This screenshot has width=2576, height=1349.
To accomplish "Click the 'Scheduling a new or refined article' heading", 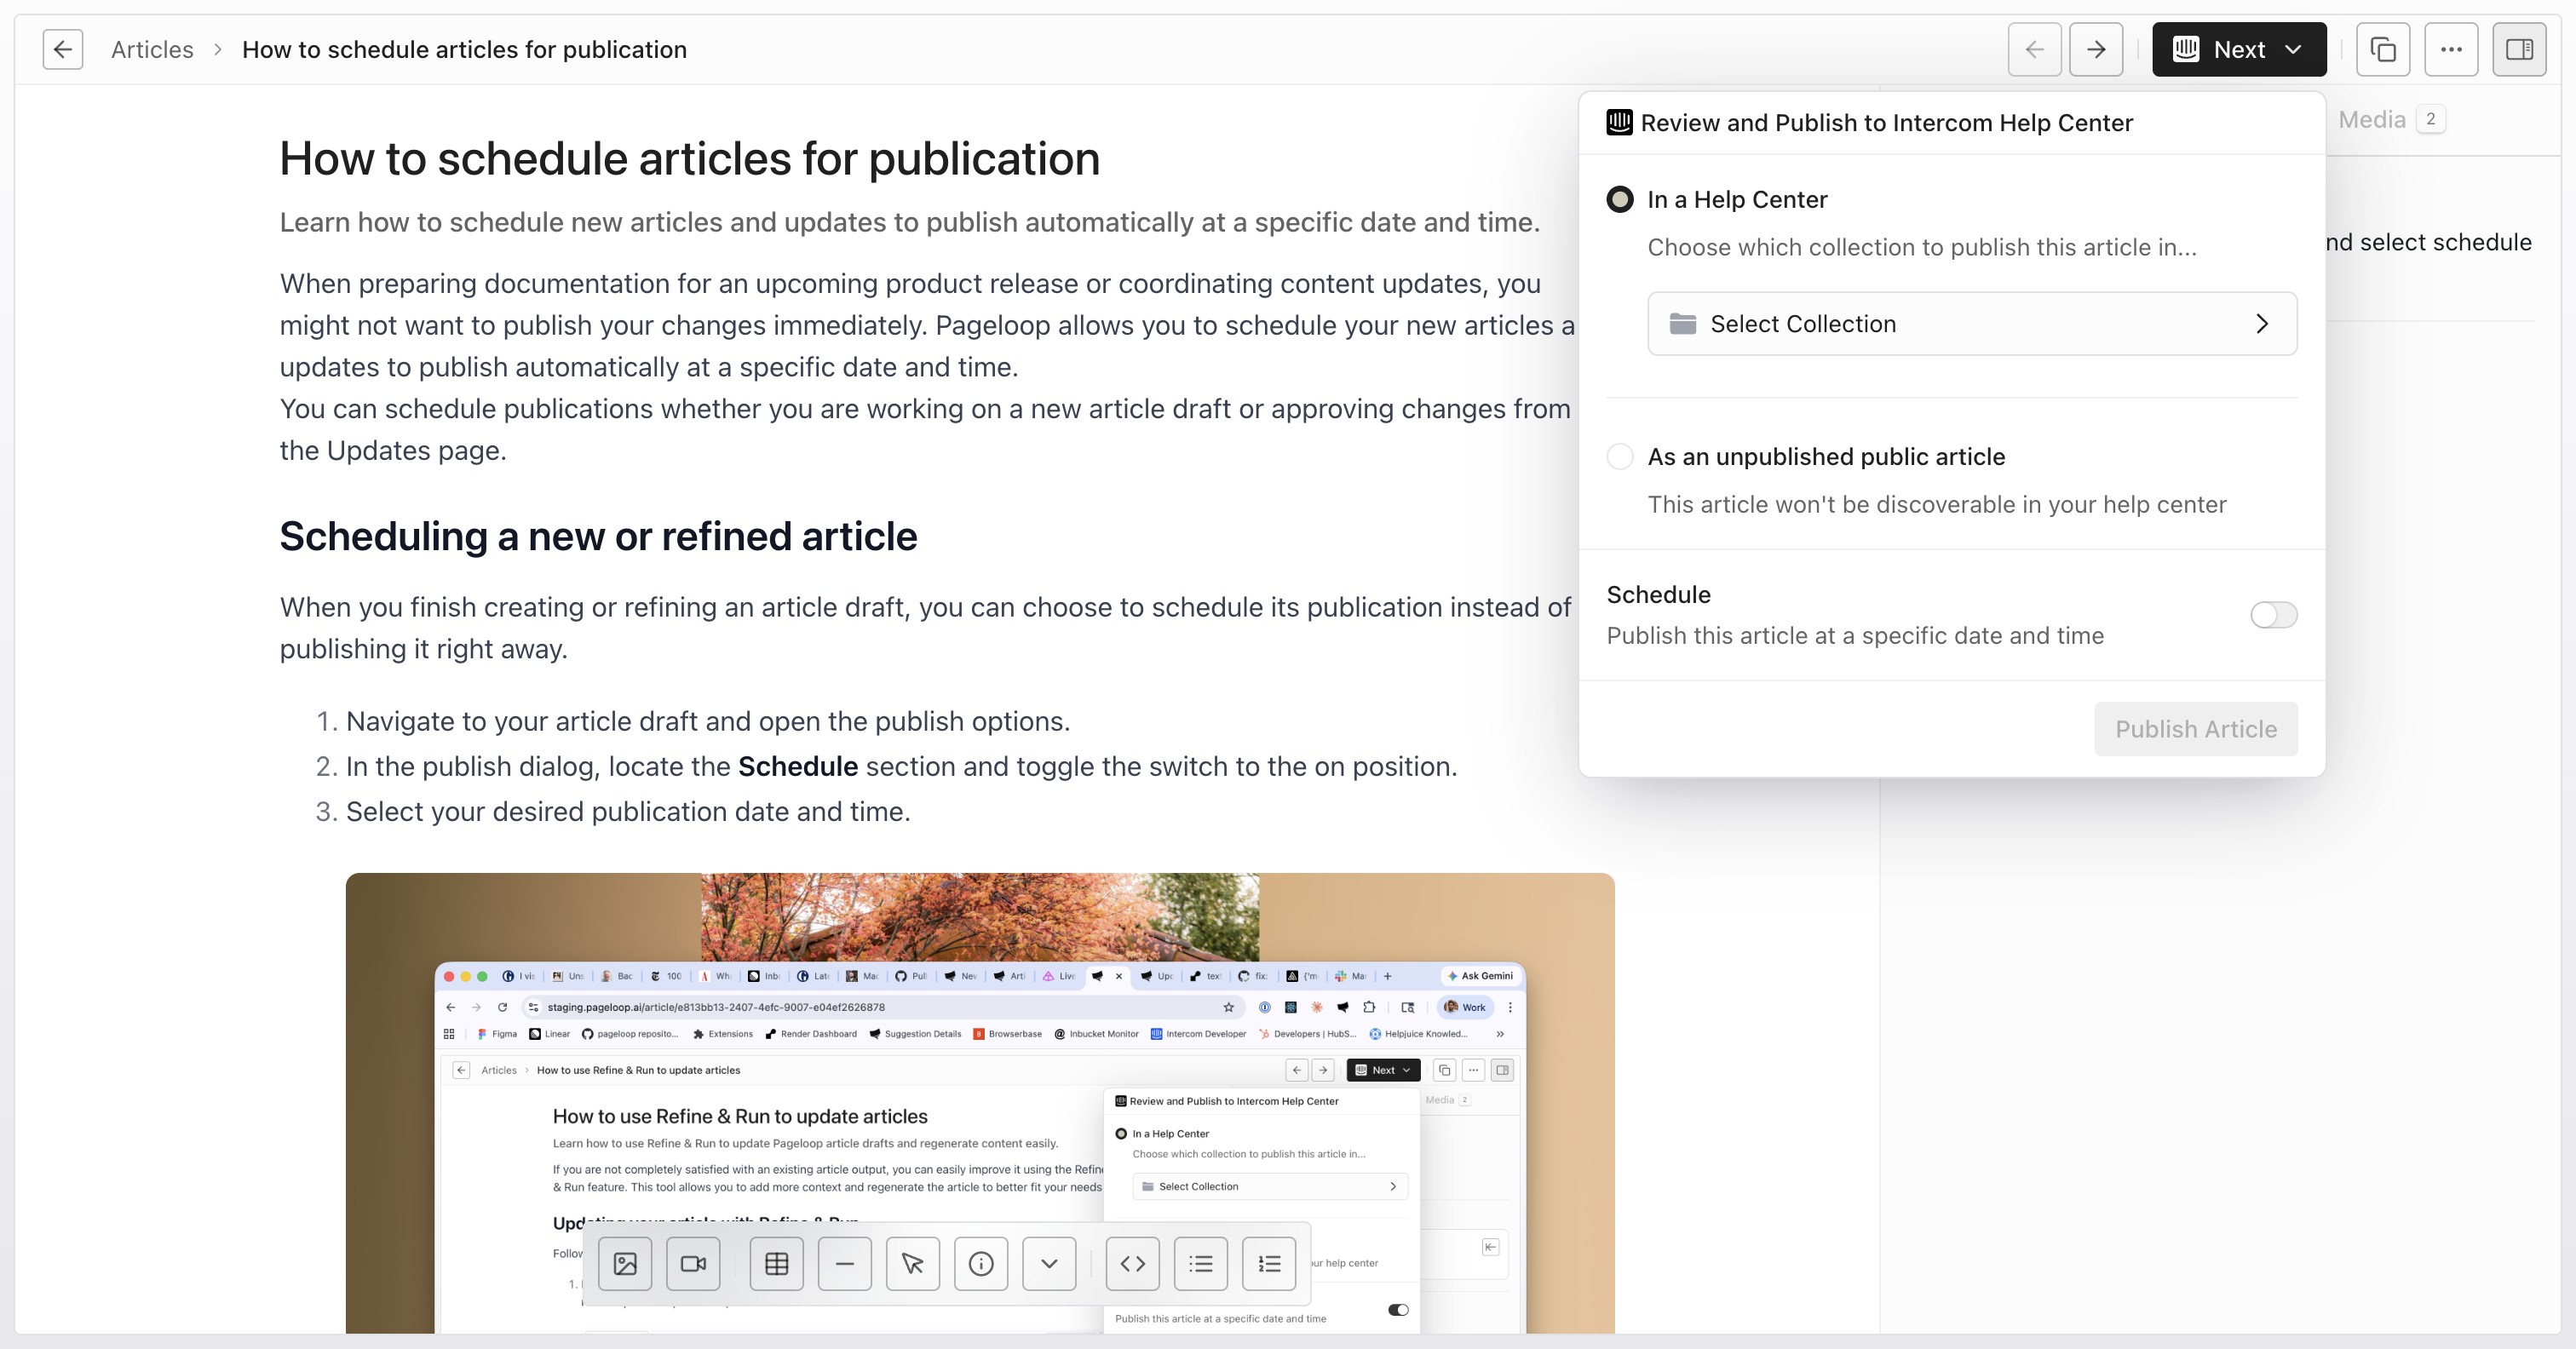I will click(598, 536).
